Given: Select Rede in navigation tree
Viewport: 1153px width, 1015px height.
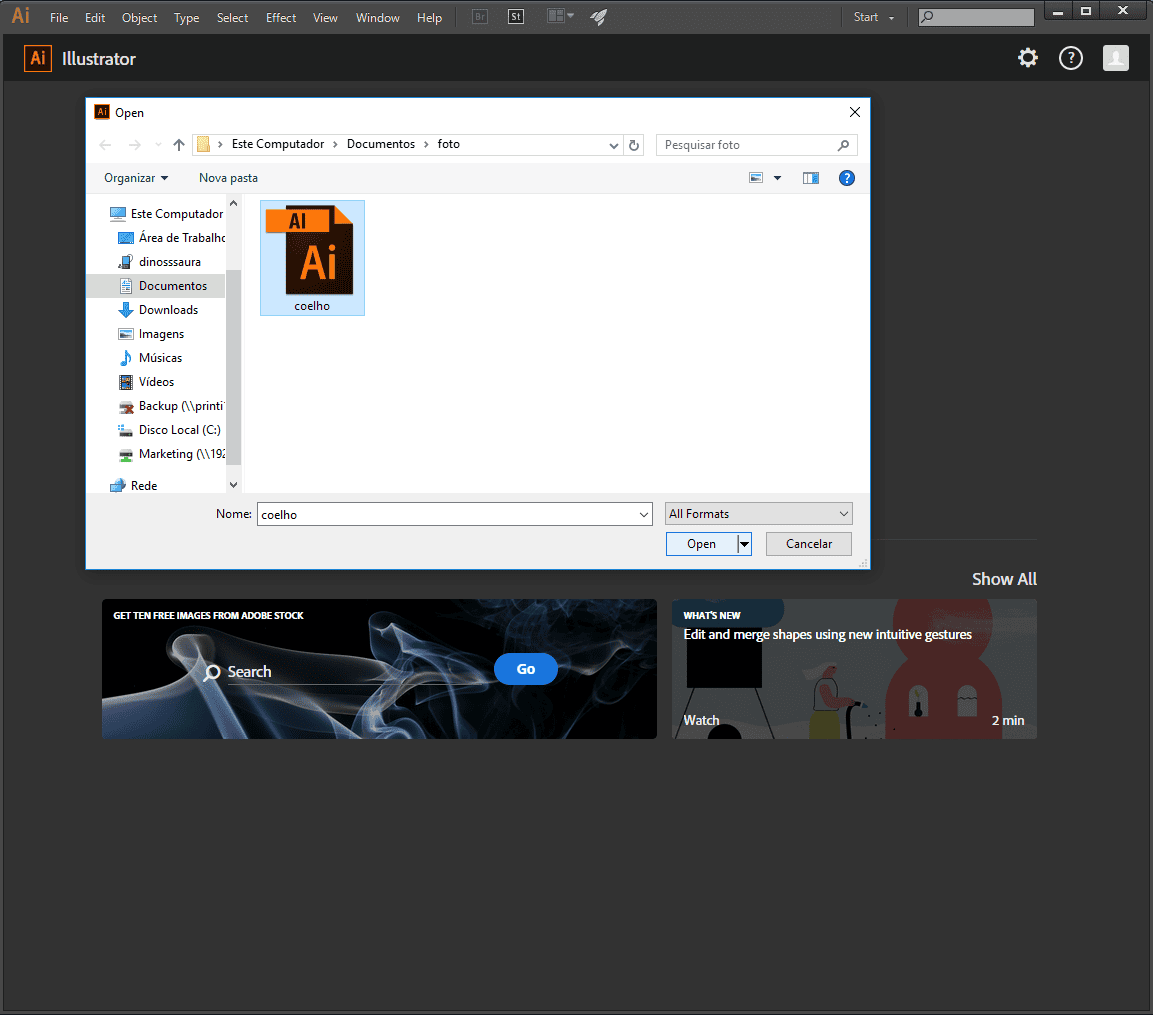Looking at the screenshot, I should pyautogui.click(x=133, y=485).
